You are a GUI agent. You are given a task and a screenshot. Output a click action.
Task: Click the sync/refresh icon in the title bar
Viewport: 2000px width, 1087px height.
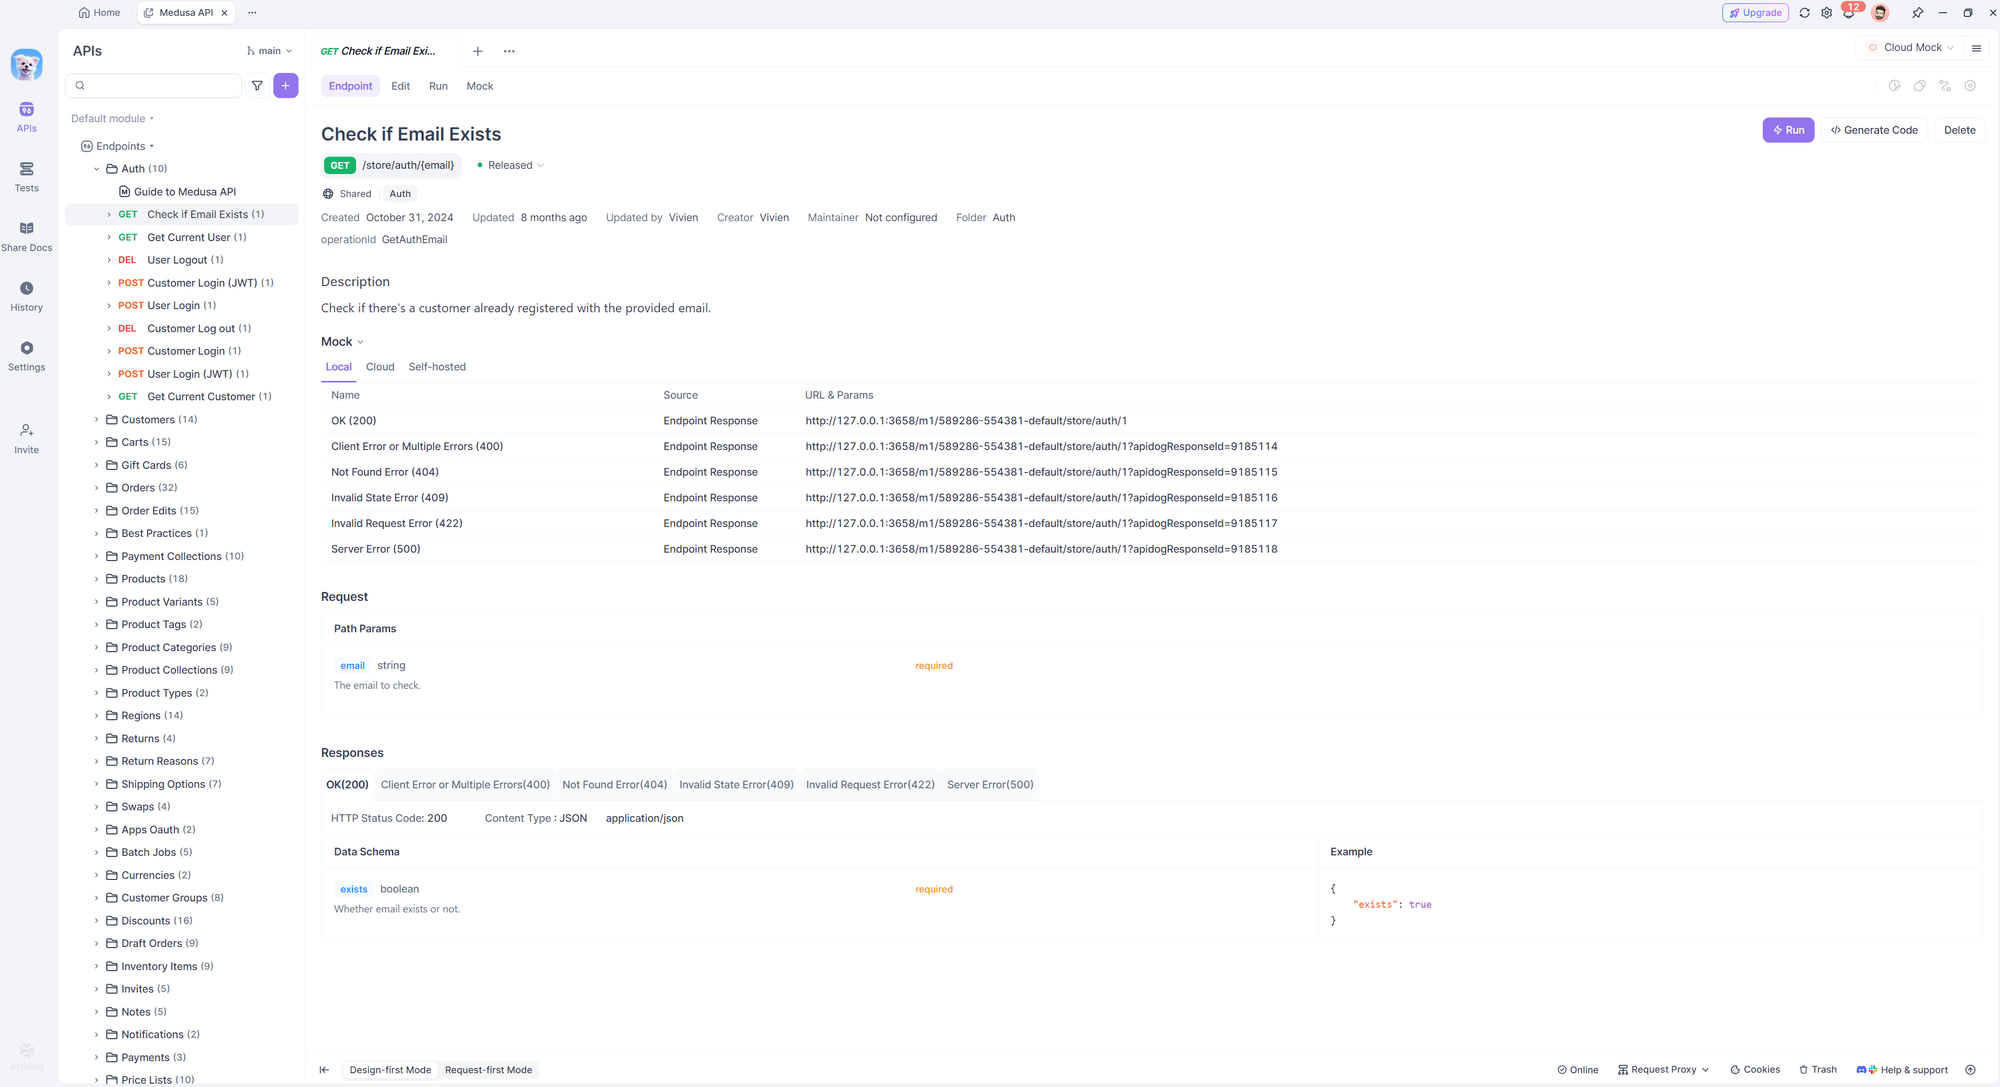click(x=1803, y=12)
